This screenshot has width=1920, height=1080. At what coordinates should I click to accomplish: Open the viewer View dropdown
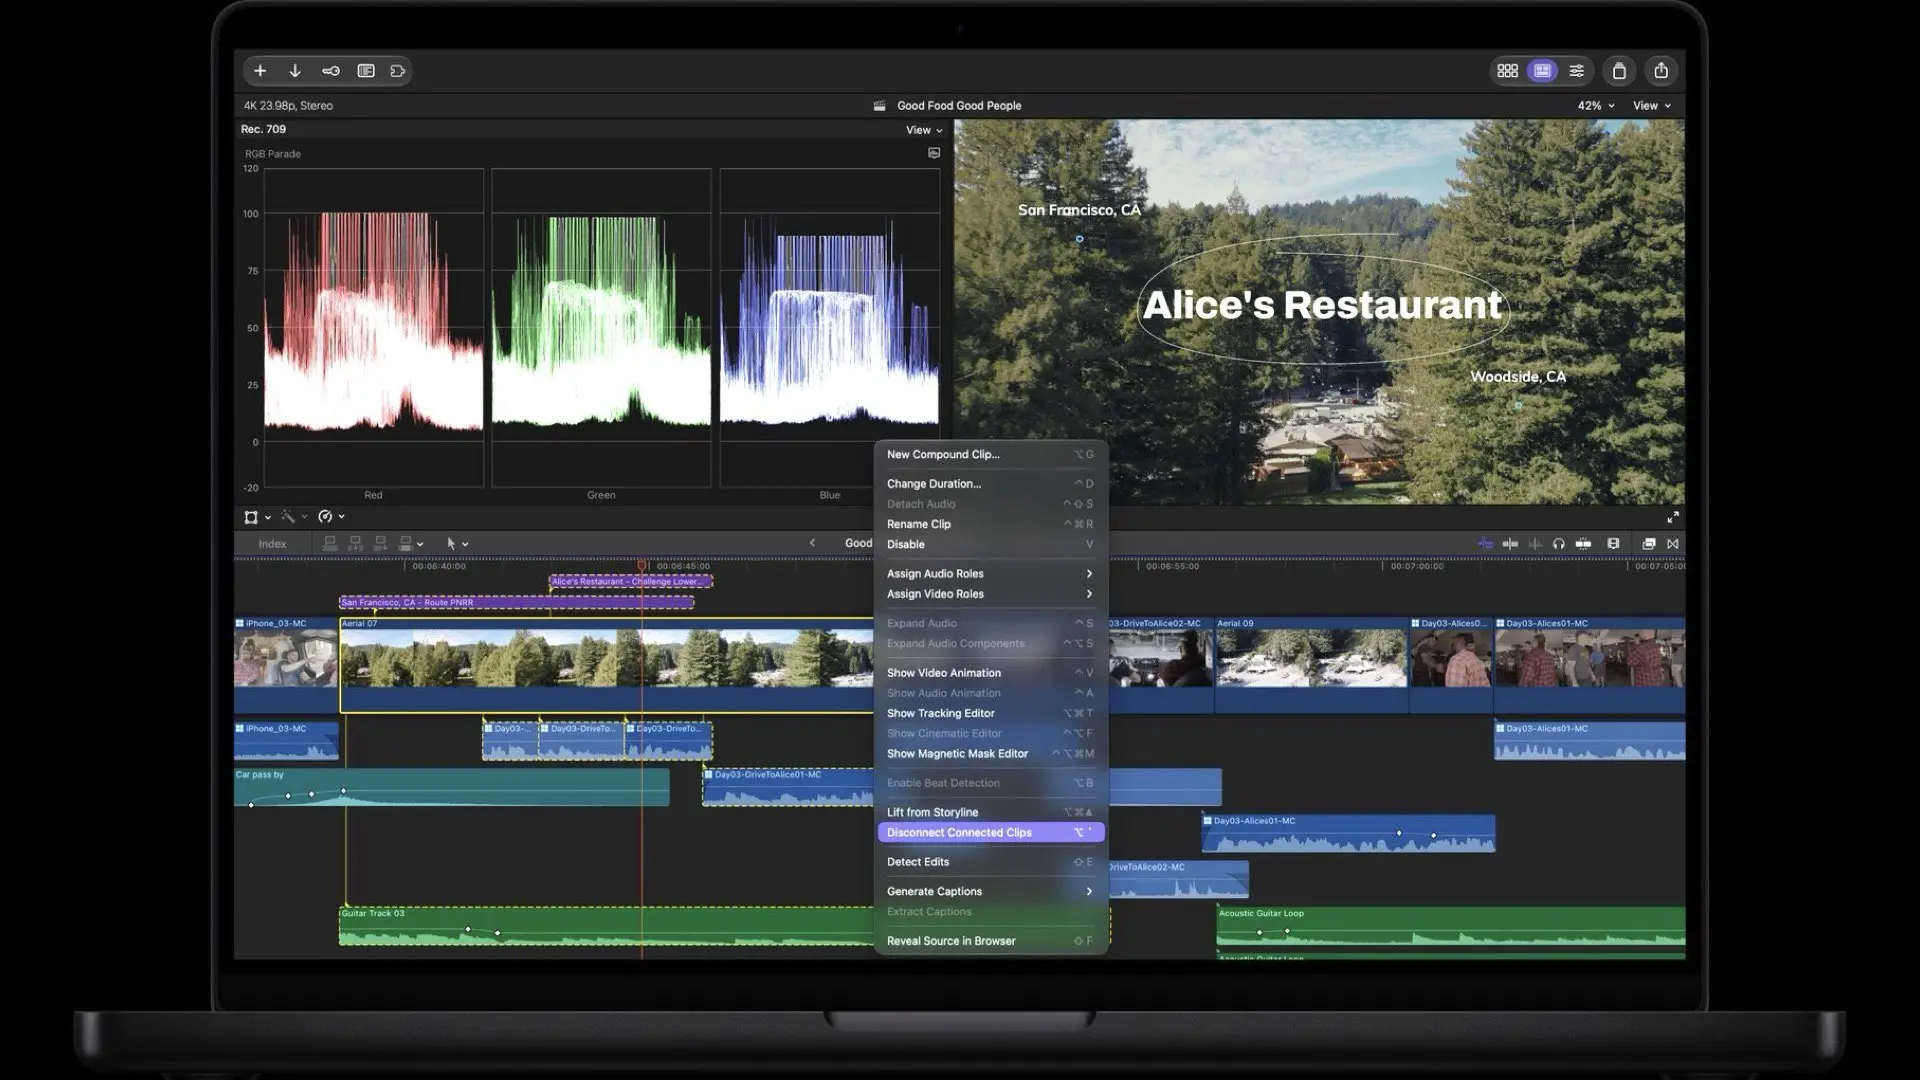tap(1652, 105)
